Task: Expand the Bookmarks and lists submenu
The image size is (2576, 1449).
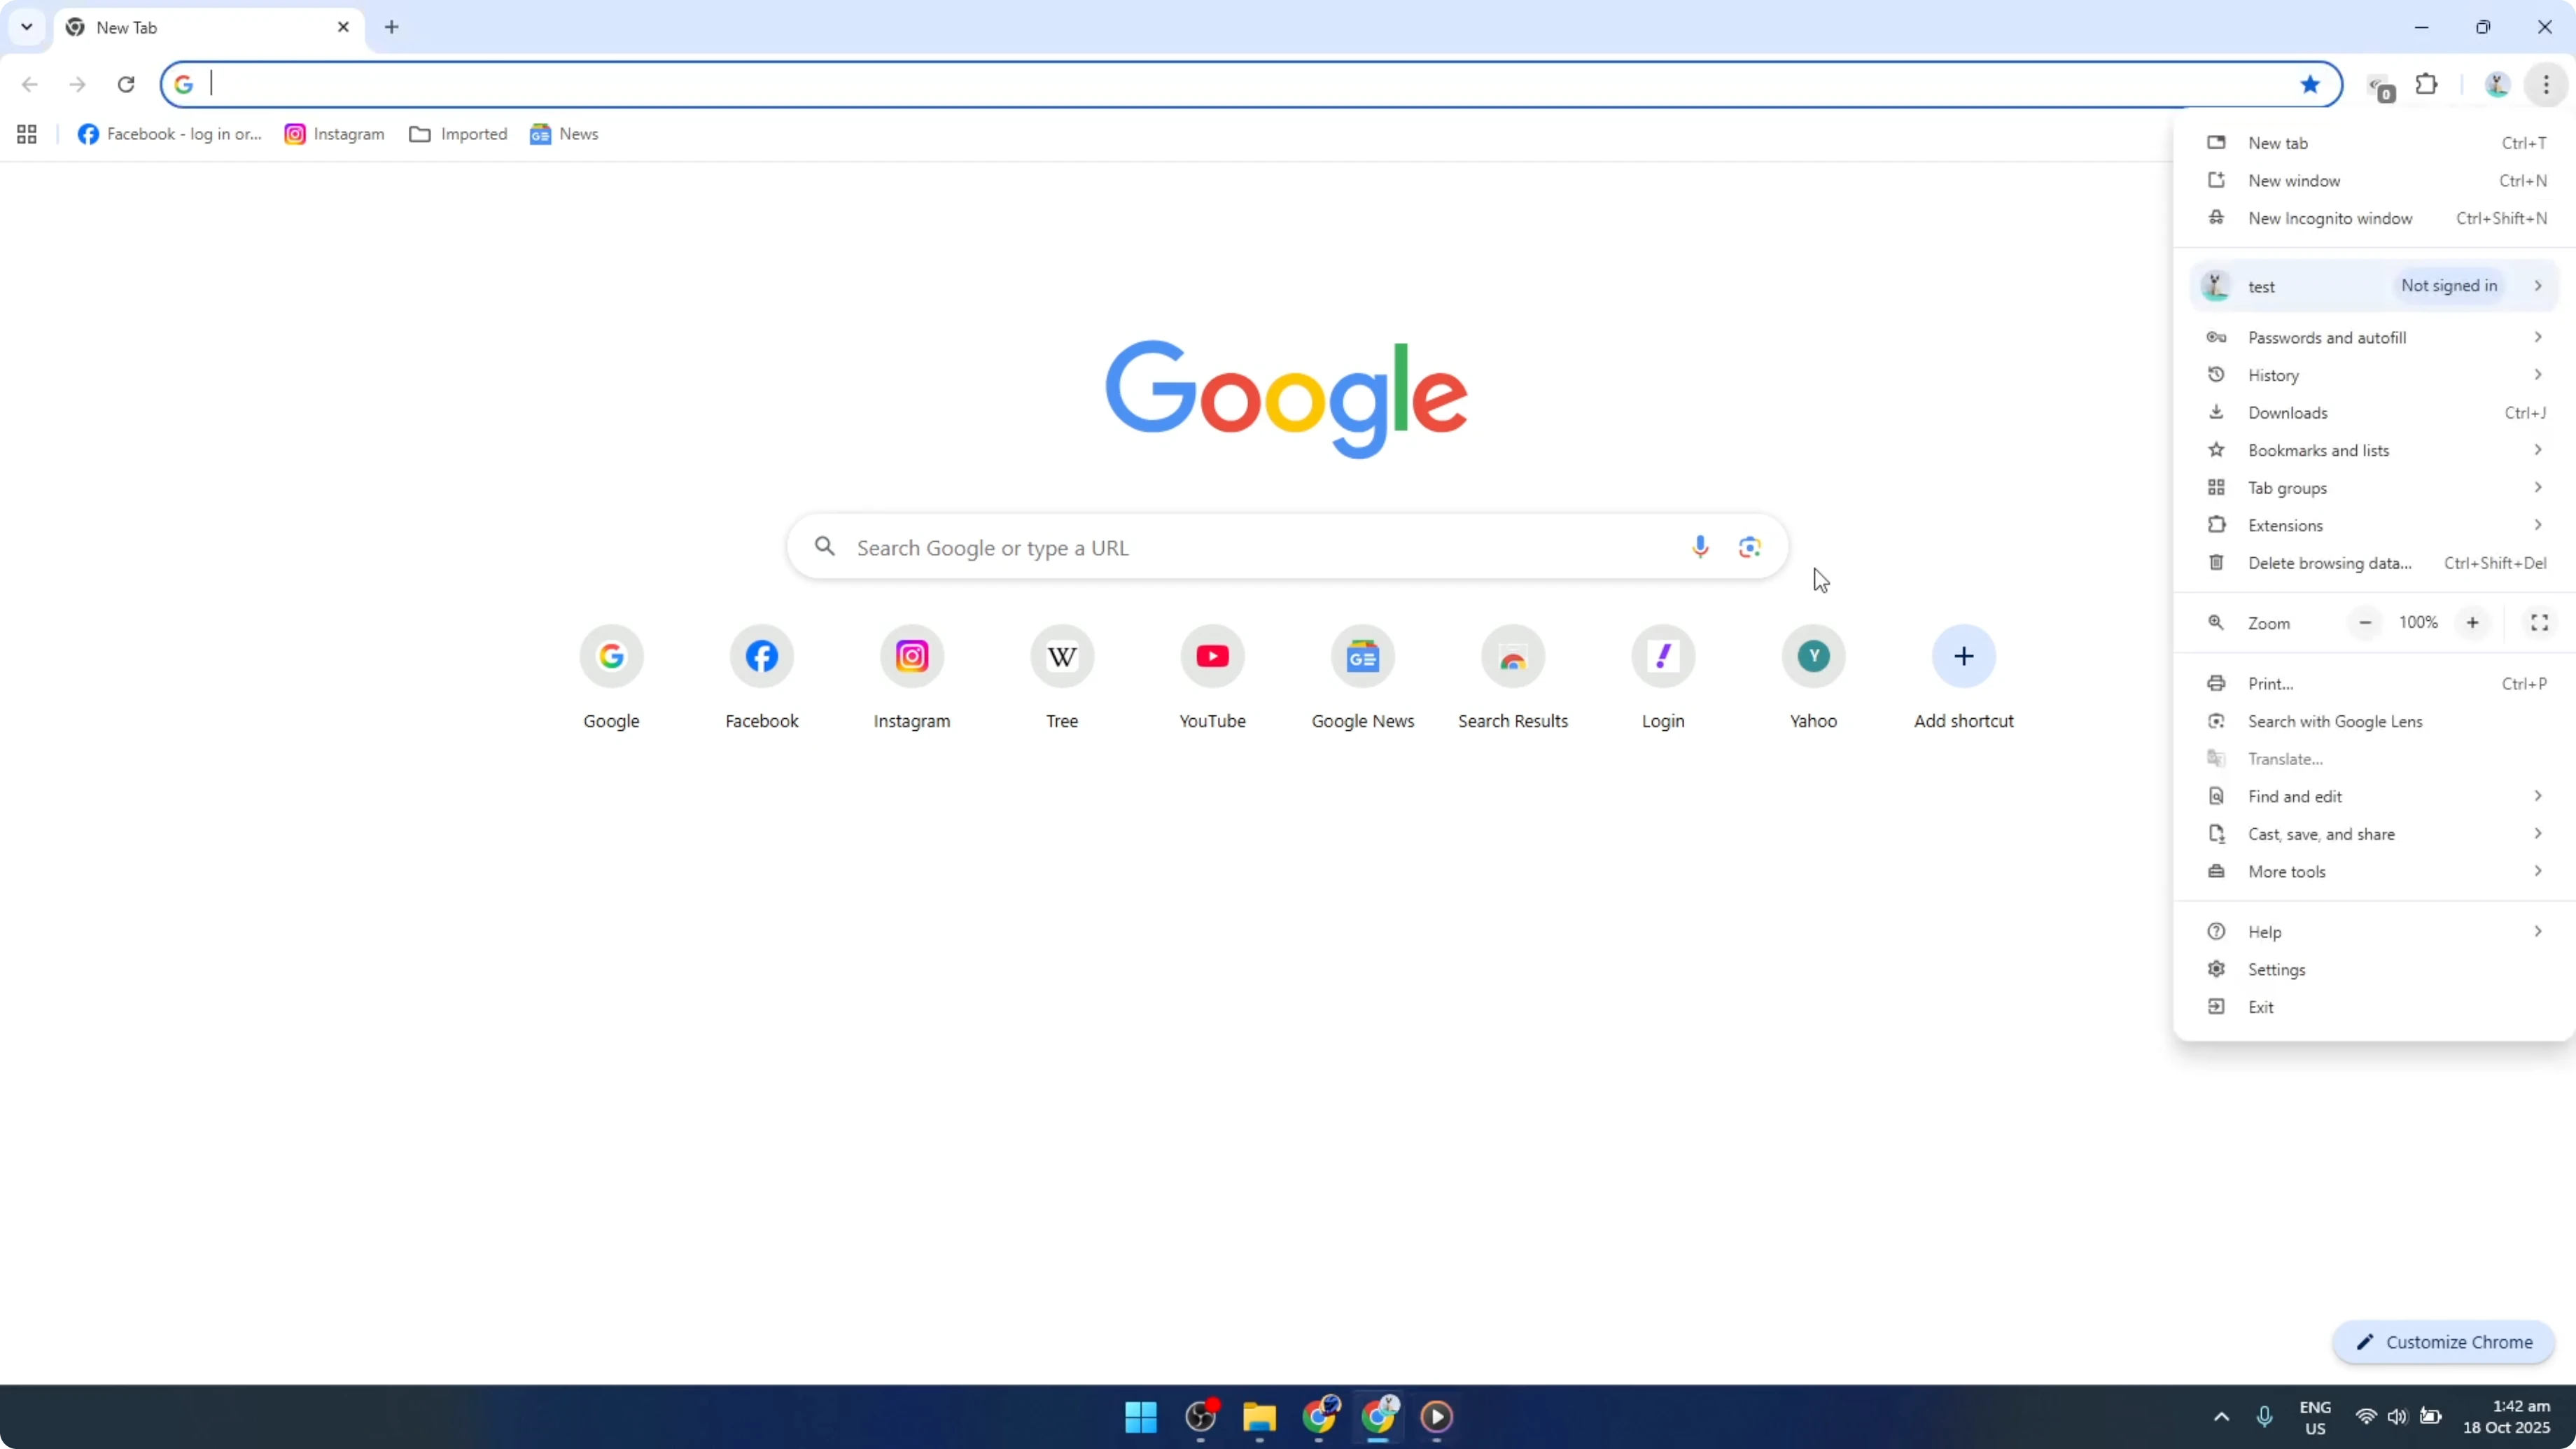Action: (x=2374, y=450)
